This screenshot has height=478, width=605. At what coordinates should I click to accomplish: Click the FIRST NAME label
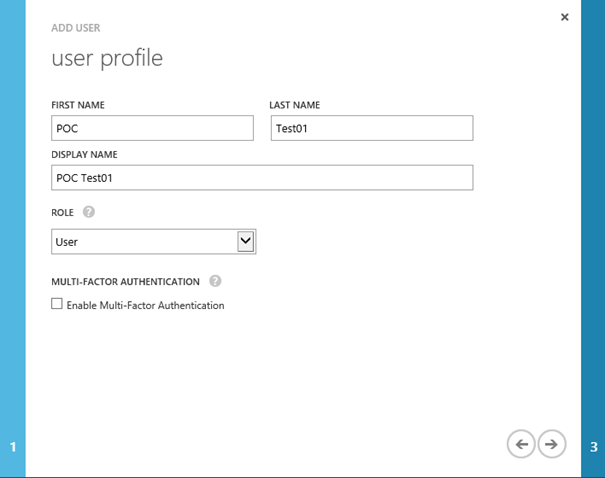[78, 105]
